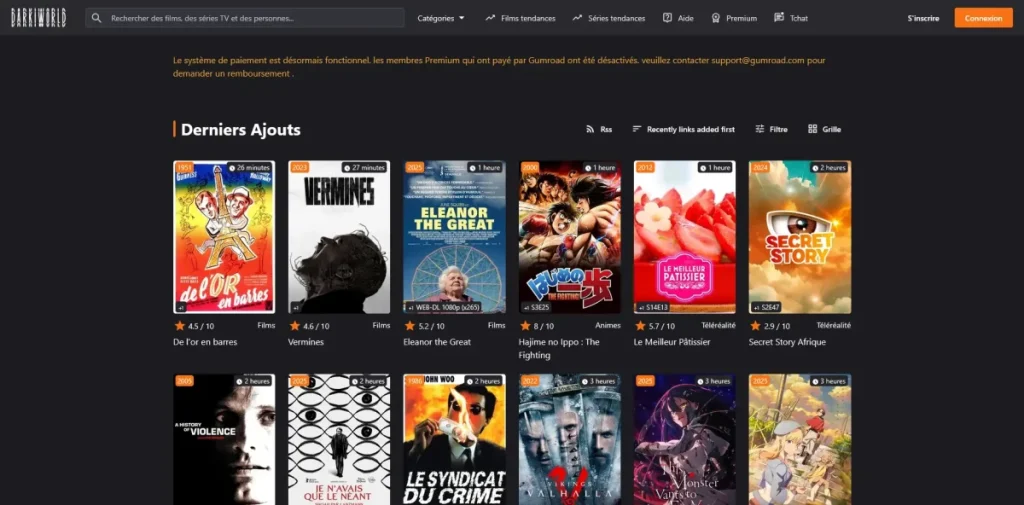Viewport: 1024px width, 505px height.
Task: Focus the film and series search field
Action: [x=245, y=18]
